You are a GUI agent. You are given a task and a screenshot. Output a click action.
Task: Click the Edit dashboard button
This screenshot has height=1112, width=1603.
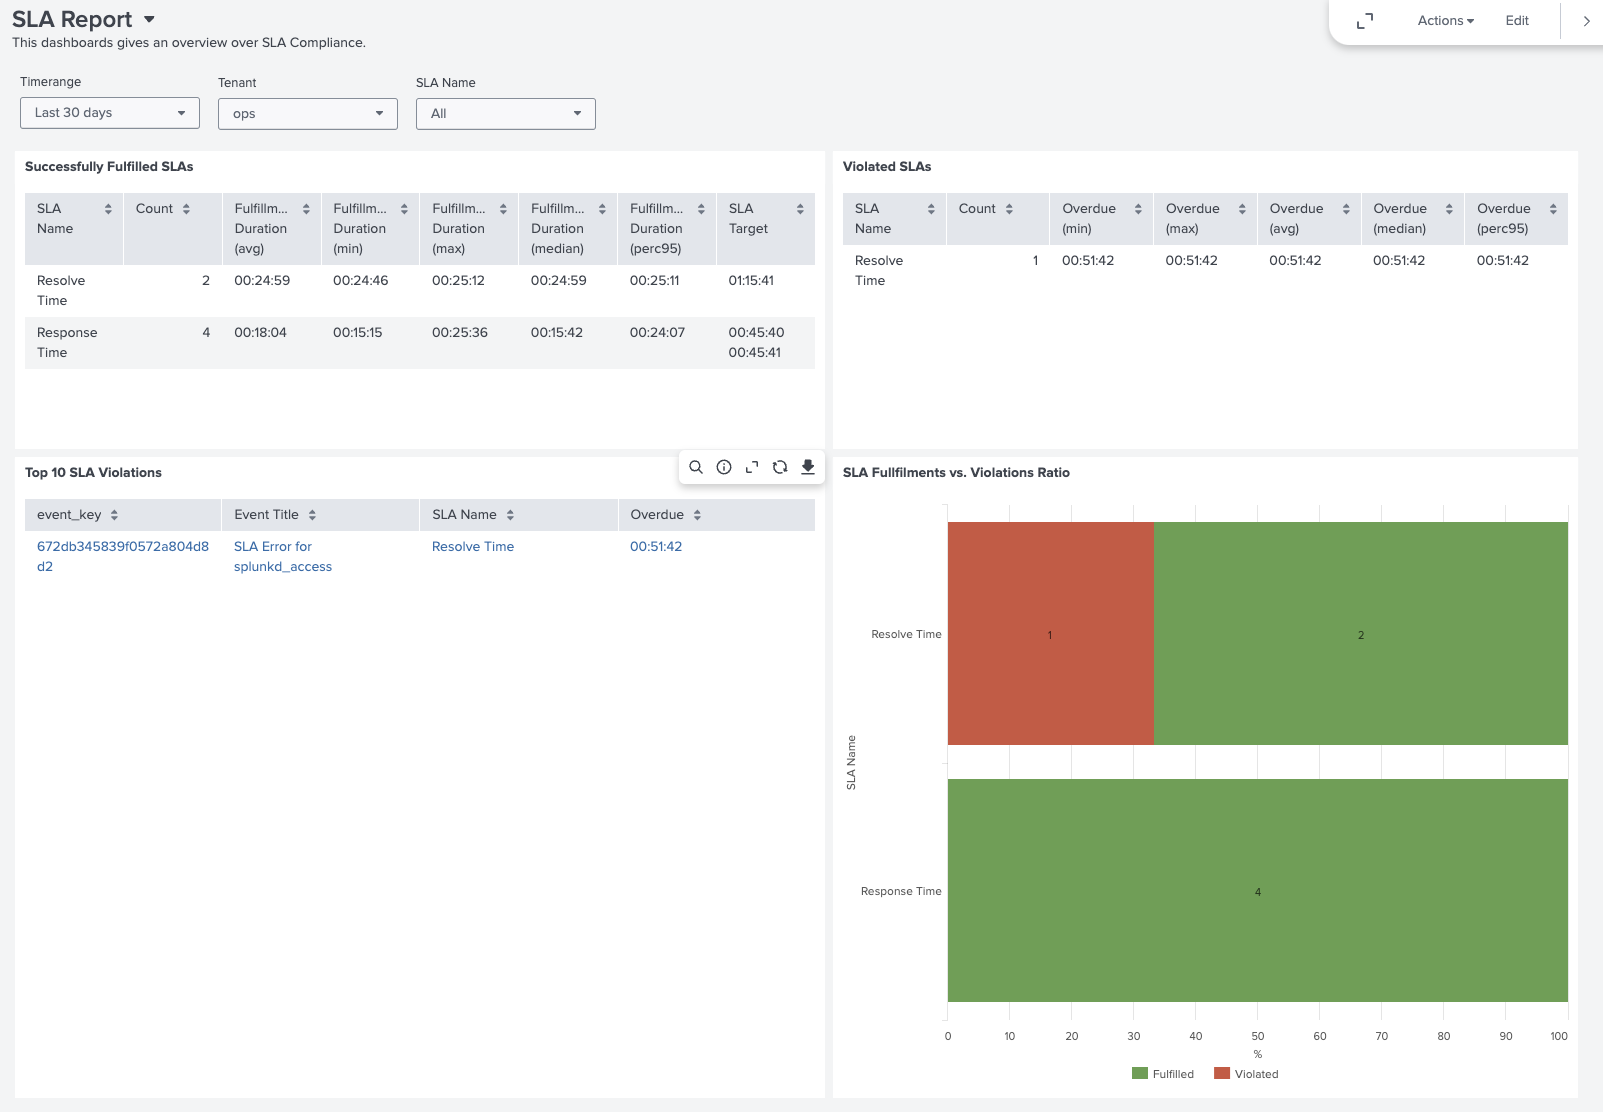(x=1517, y=21)
